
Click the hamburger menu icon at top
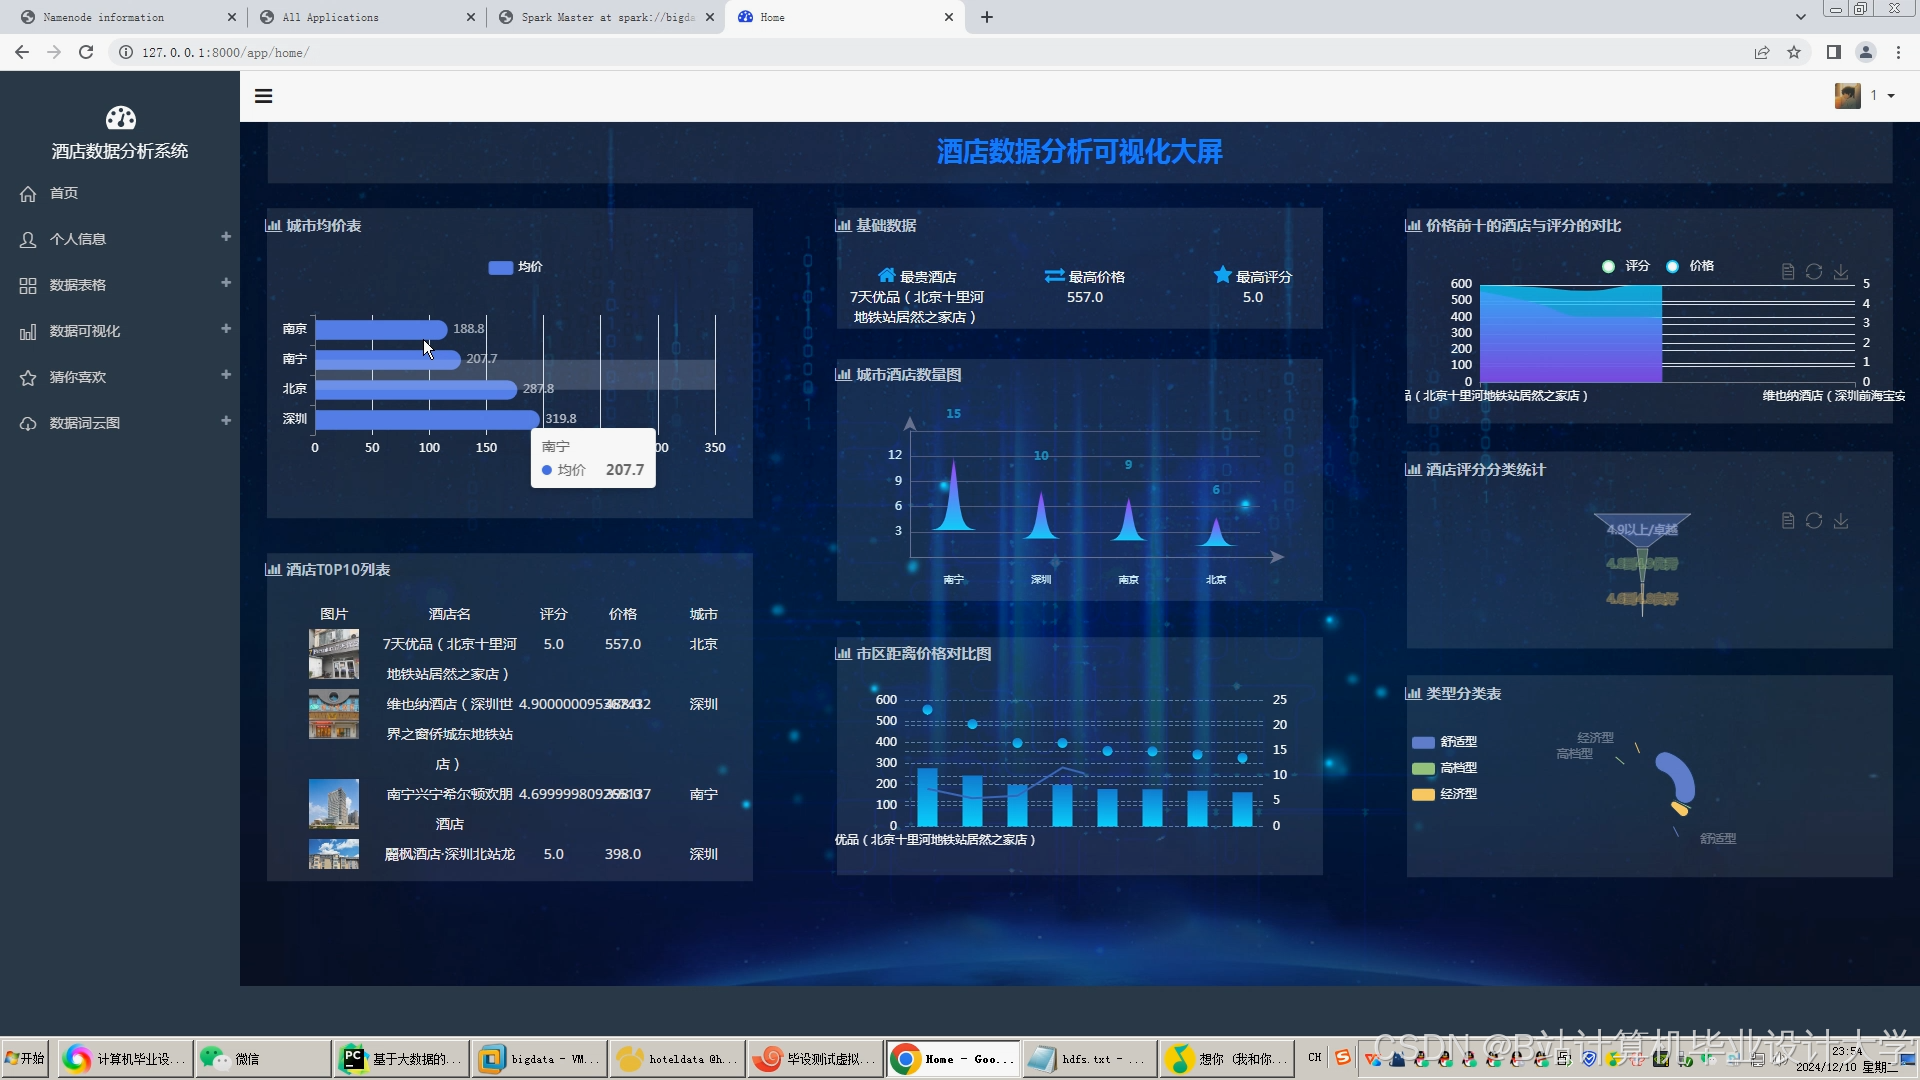[x=263, y=95]
